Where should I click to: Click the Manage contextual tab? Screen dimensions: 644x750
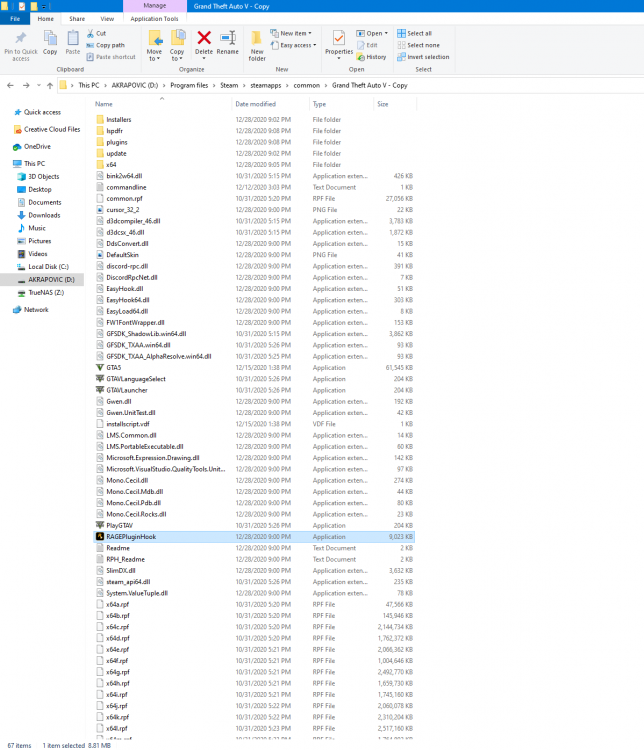click(x=155, y=6)
